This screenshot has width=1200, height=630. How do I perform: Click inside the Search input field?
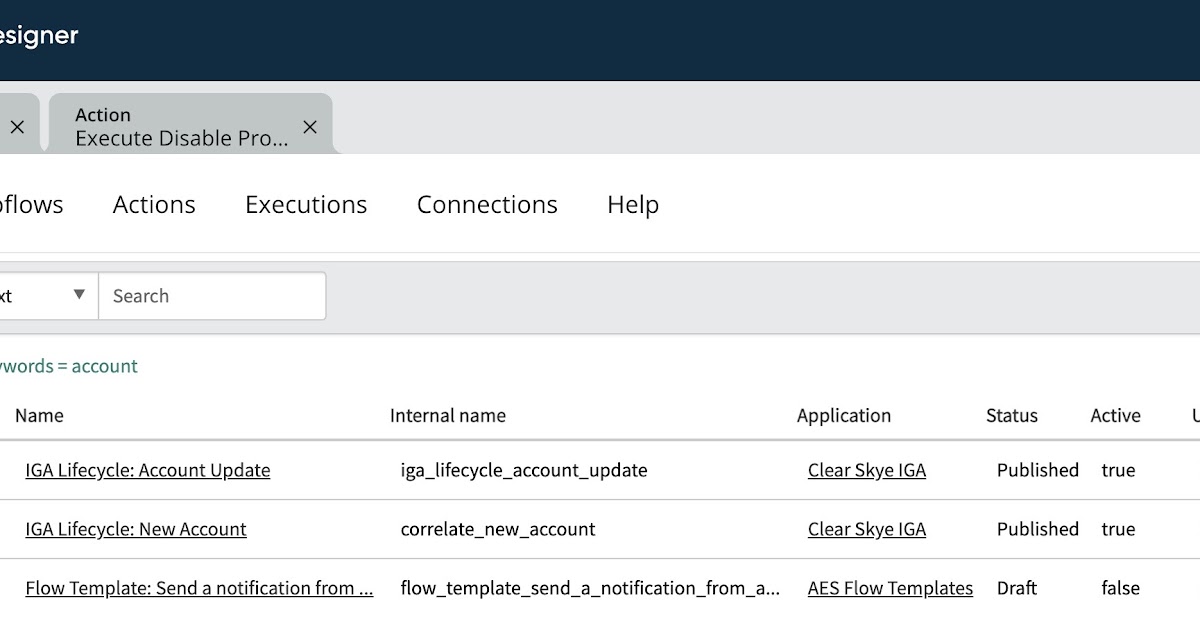[212, 295]
